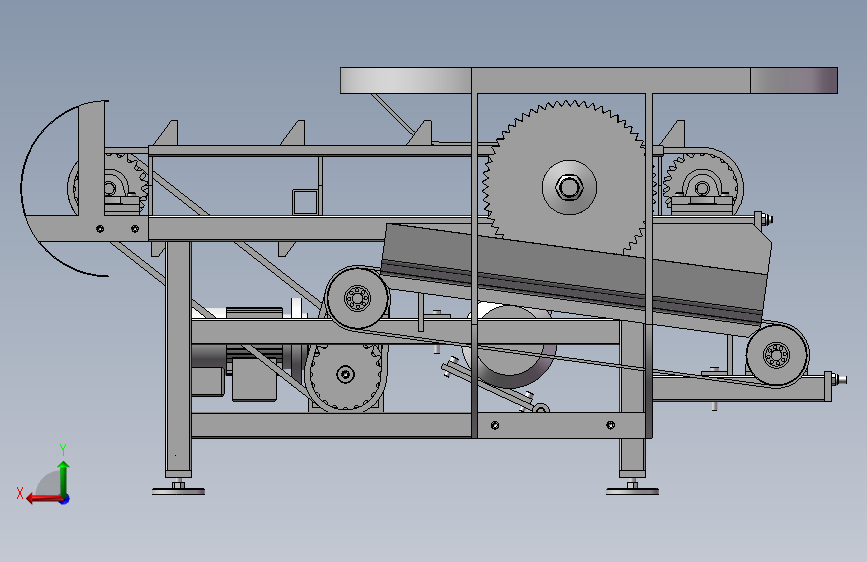Select the far-right belt pulley with bearing
The height and width of the screenshot is (562, 867).
pyautogui.click(x=777, y=355)
